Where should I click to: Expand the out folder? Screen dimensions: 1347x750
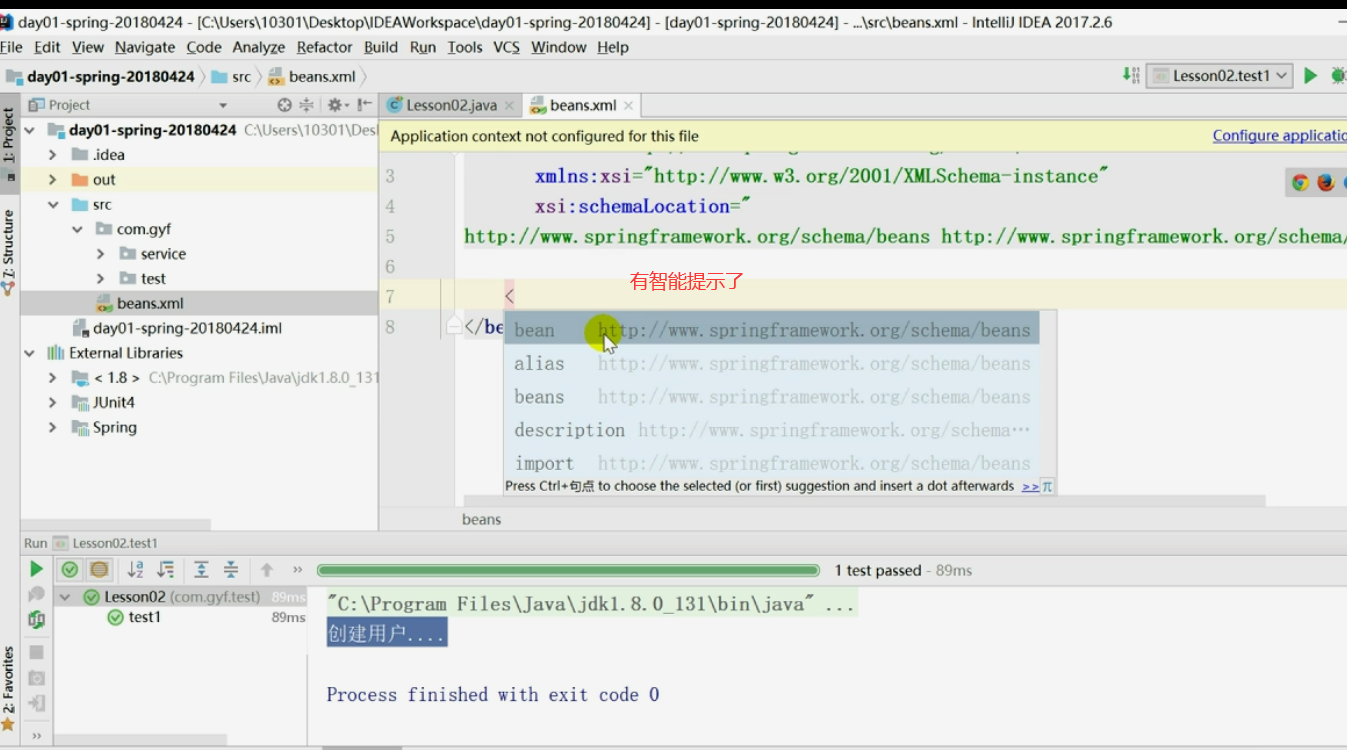[x=52, y=180]
